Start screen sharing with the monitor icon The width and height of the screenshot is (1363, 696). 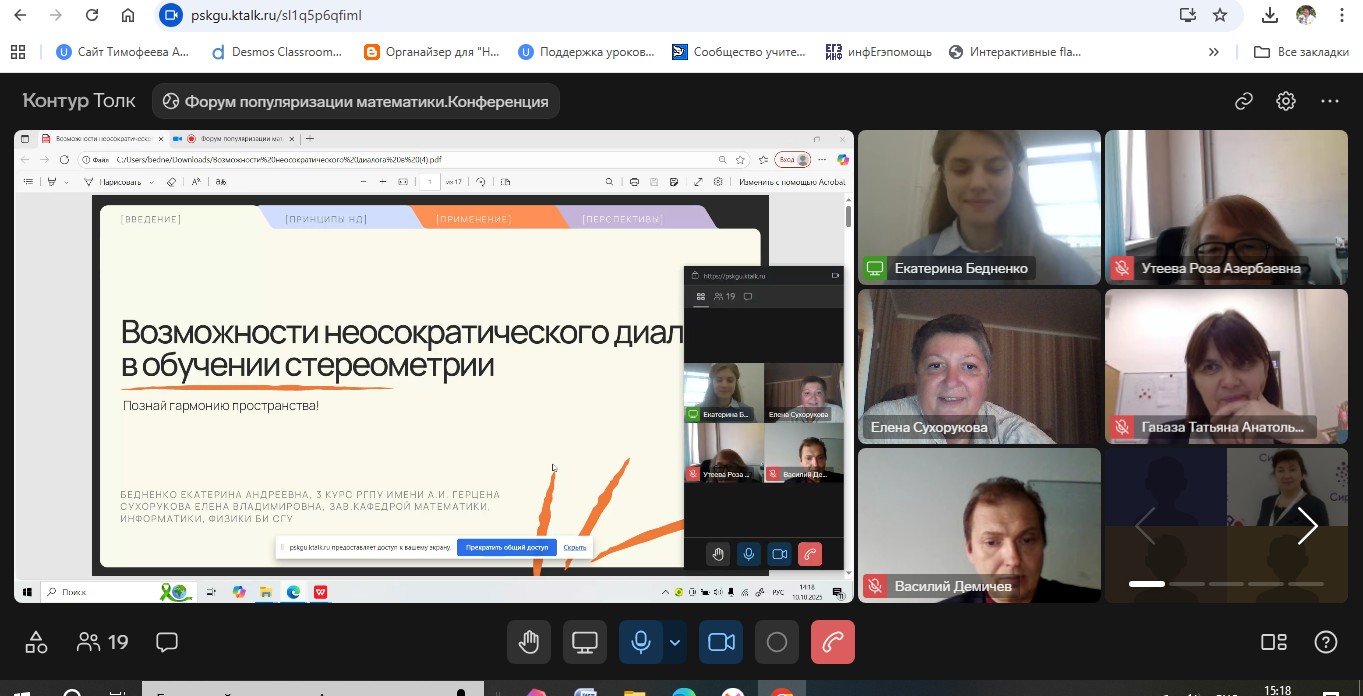click(x=584, y=642)
